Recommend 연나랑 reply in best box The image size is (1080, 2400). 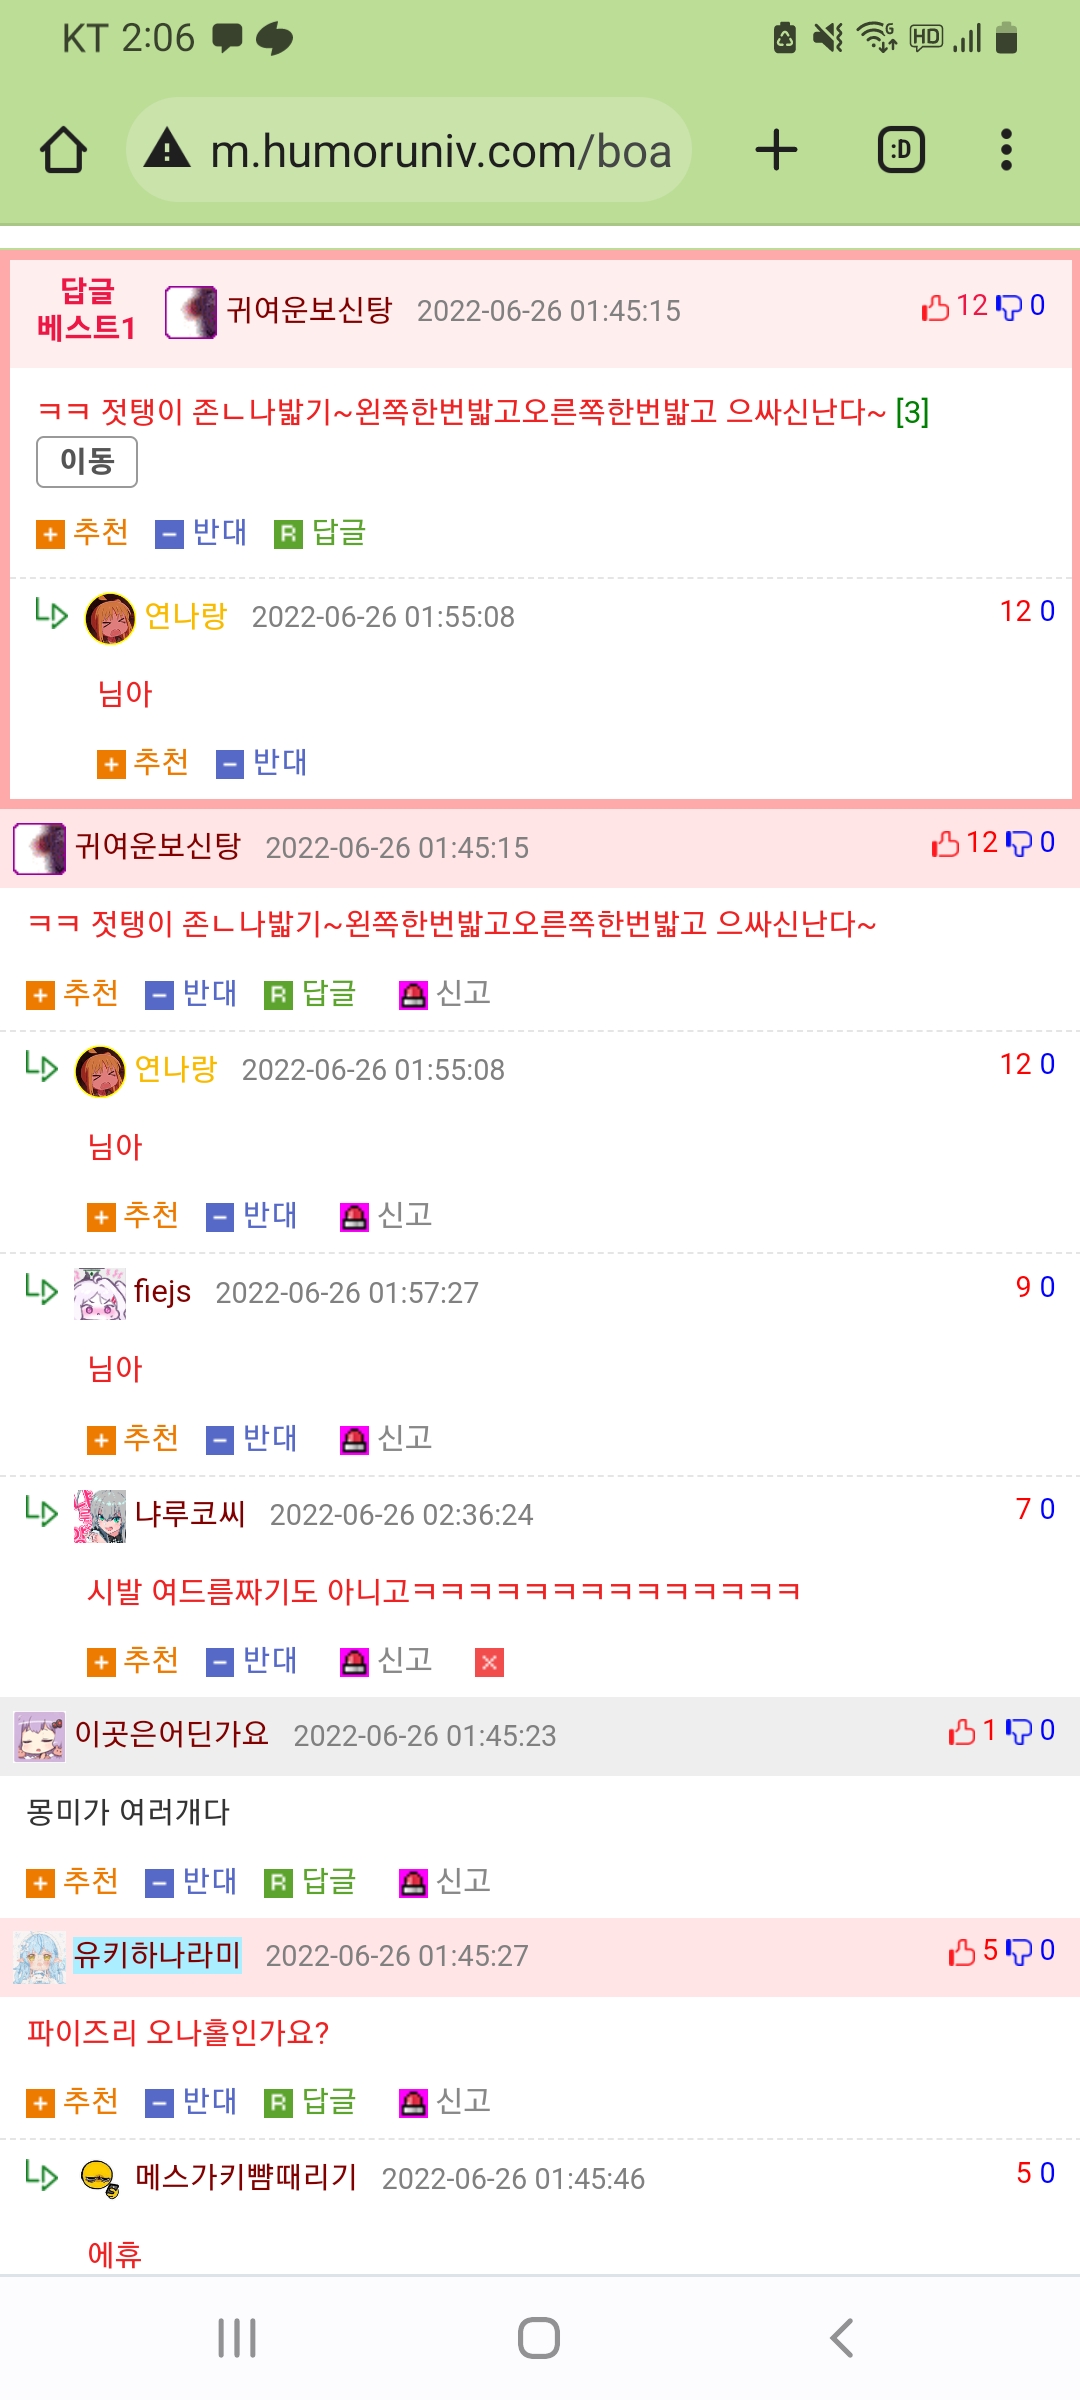point(143,763)
